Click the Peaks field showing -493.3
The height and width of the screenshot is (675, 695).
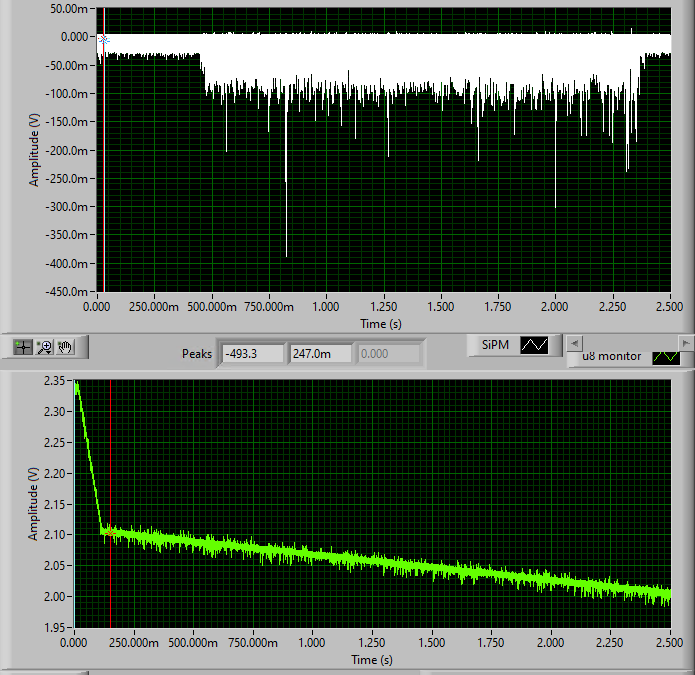click(x=252, y=353)
